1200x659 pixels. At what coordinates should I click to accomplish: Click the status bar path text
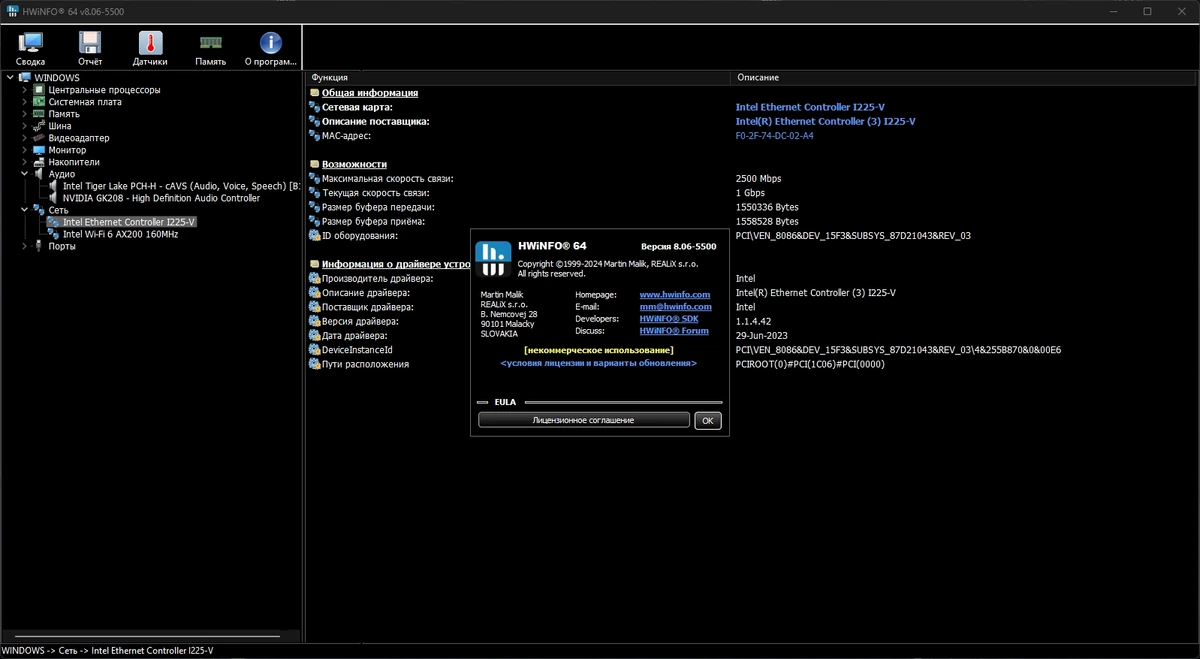click(x=107, y=651)
